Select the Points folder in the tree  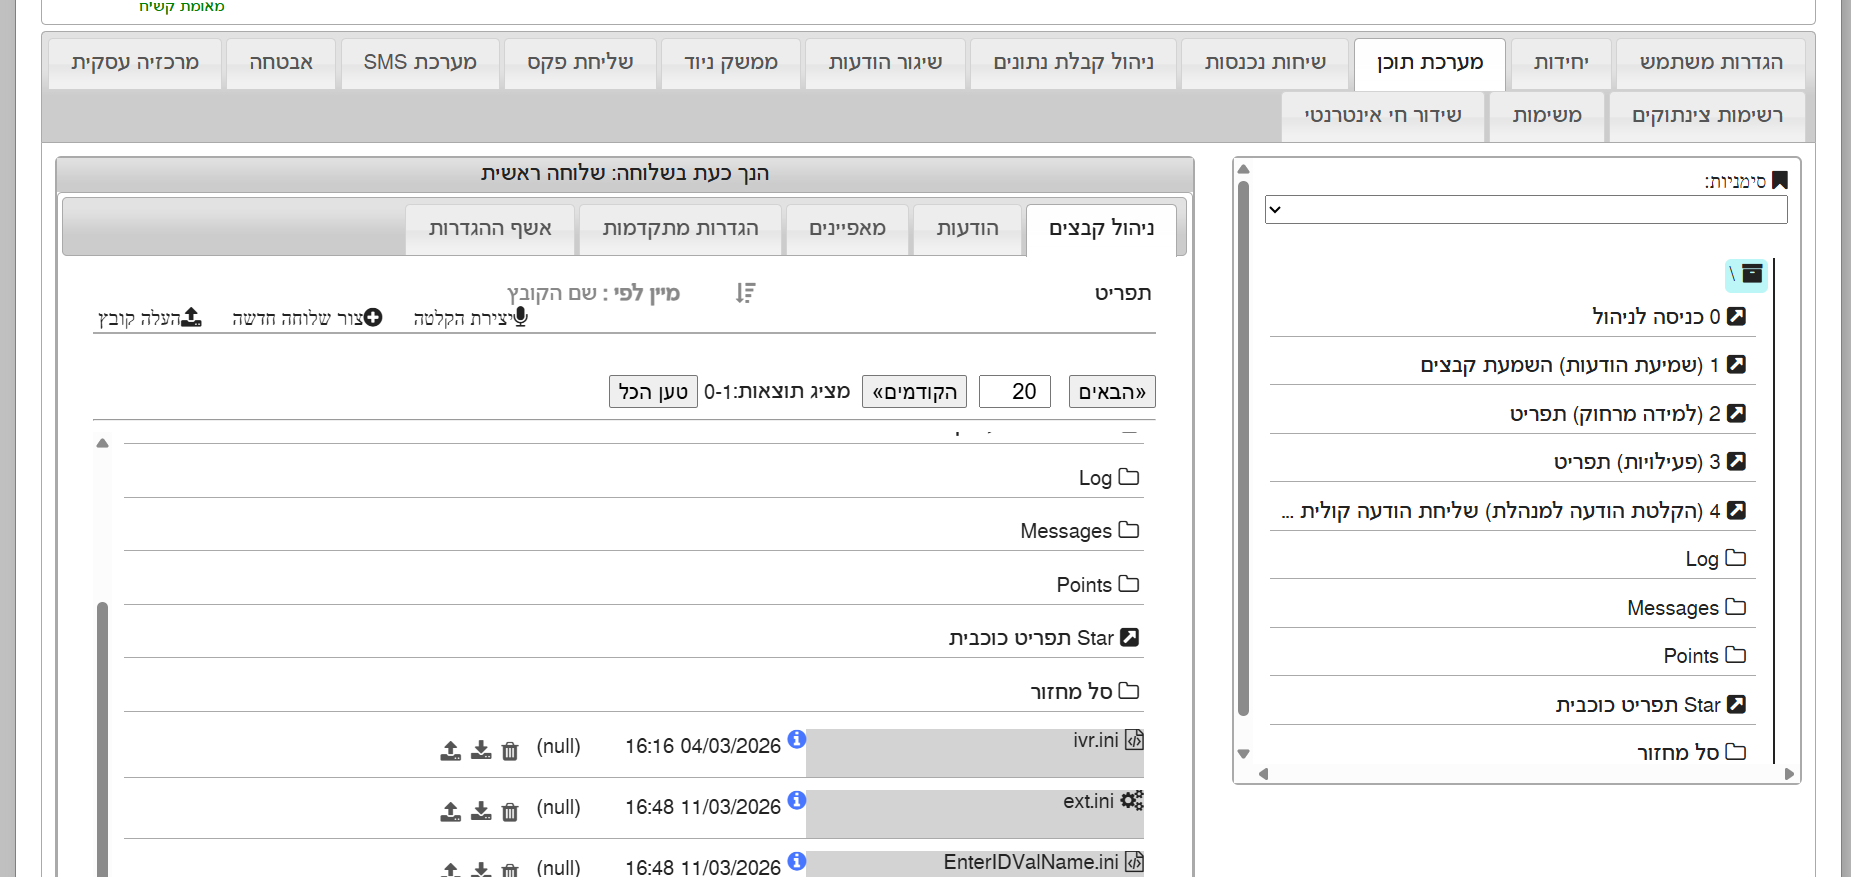[1704, 656]
